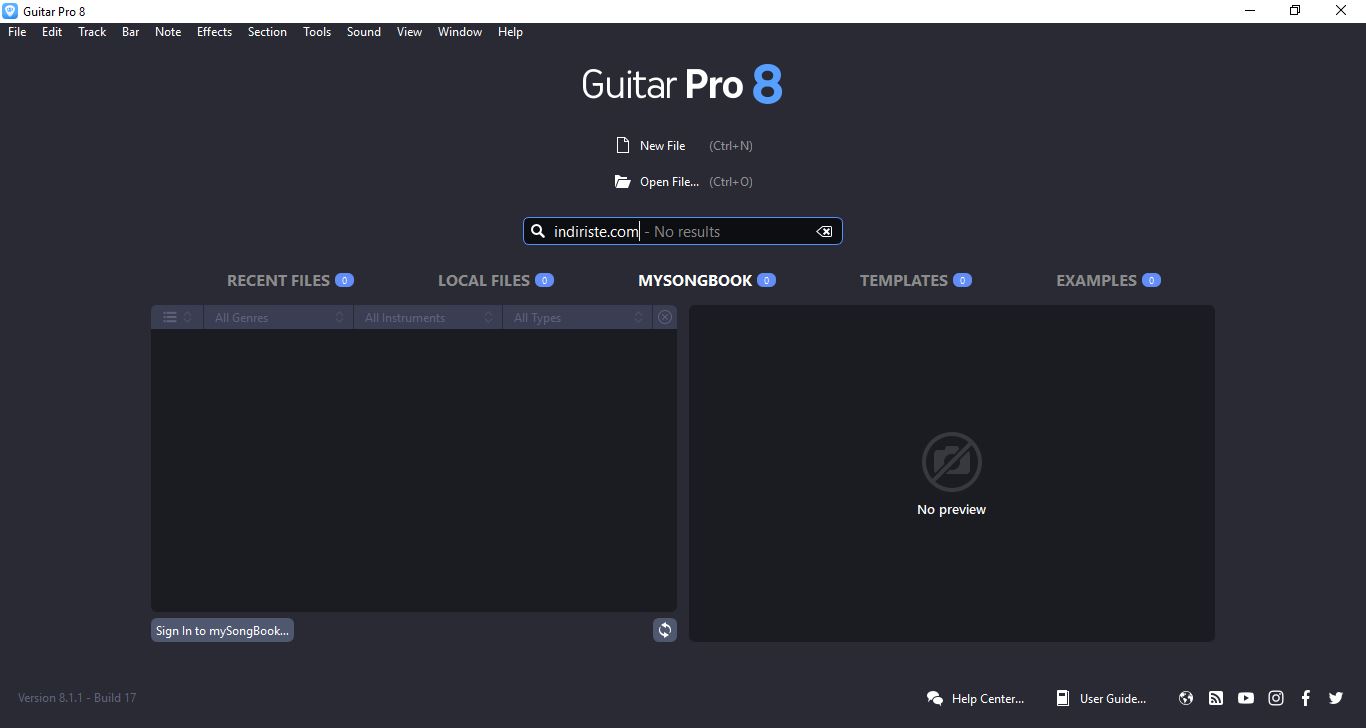The height and width of the screenshot is (728, 1366).
Task: Restore down the window
Action: pyautogui.click(x=1295, y=11)
